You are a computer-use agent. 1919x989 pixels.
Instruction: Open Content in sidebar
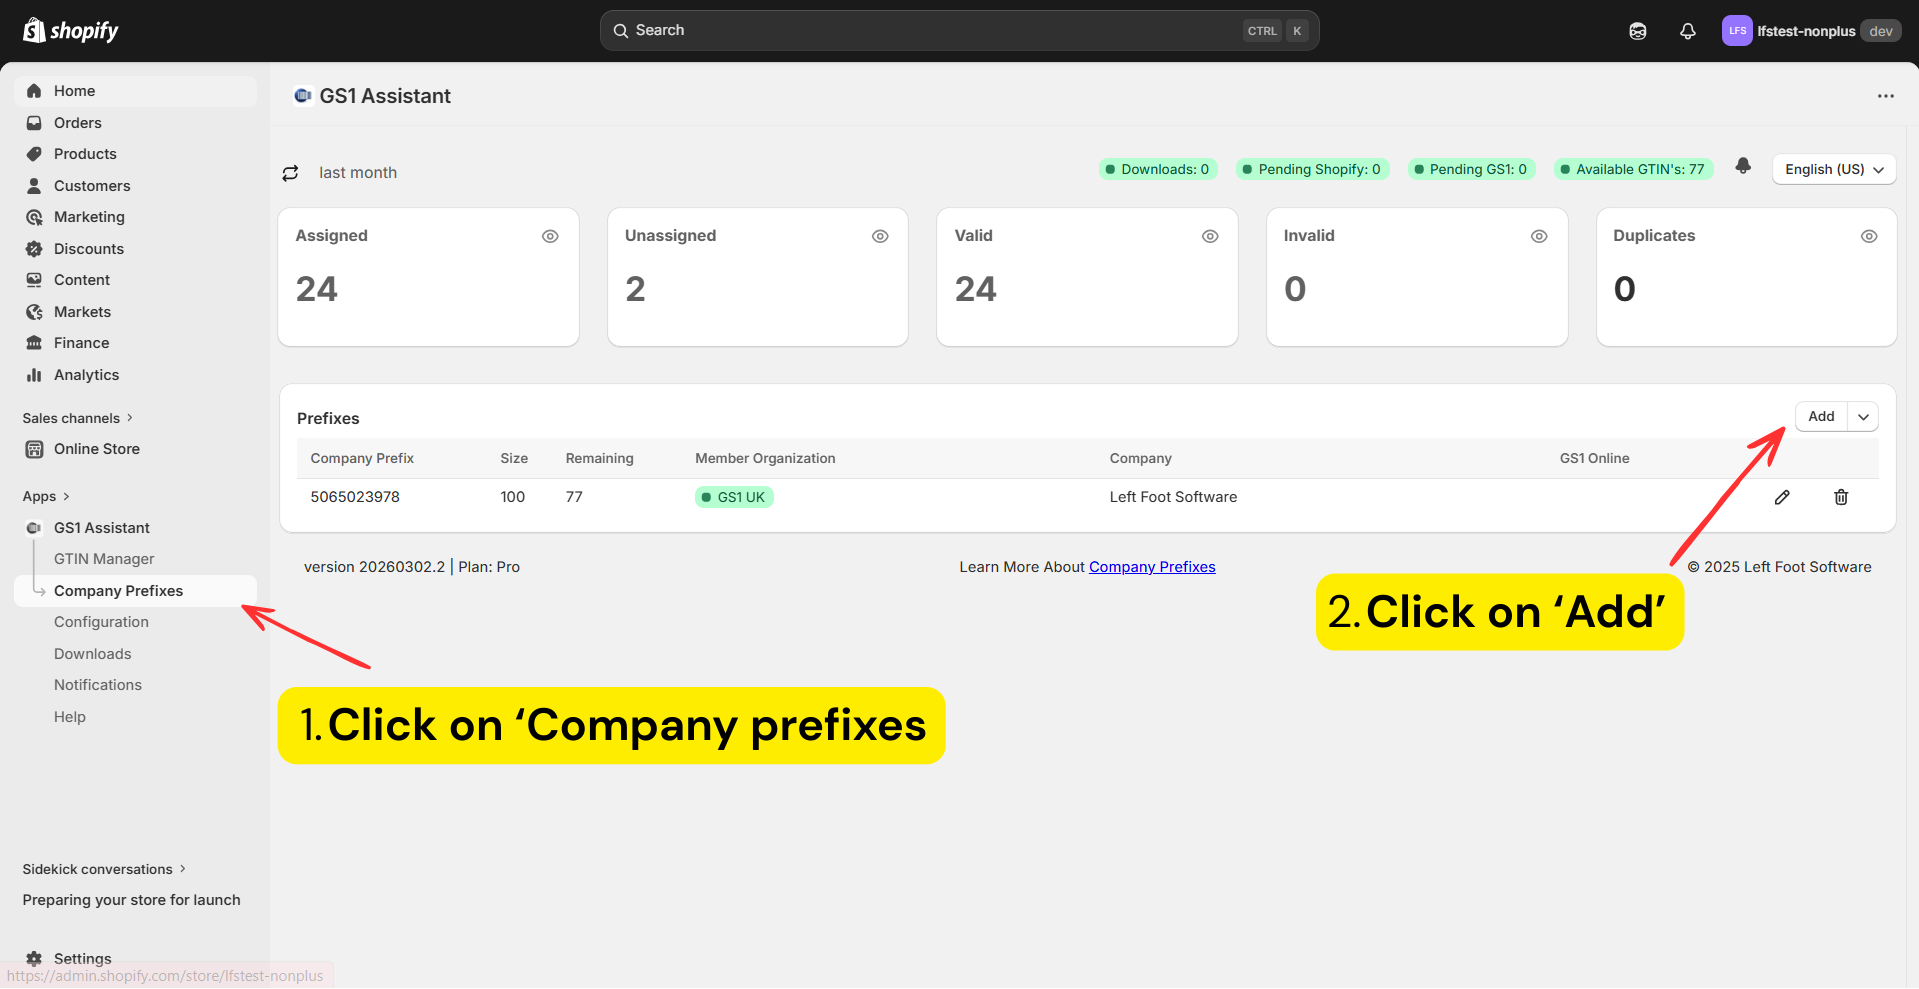click(x=135, y=280)
